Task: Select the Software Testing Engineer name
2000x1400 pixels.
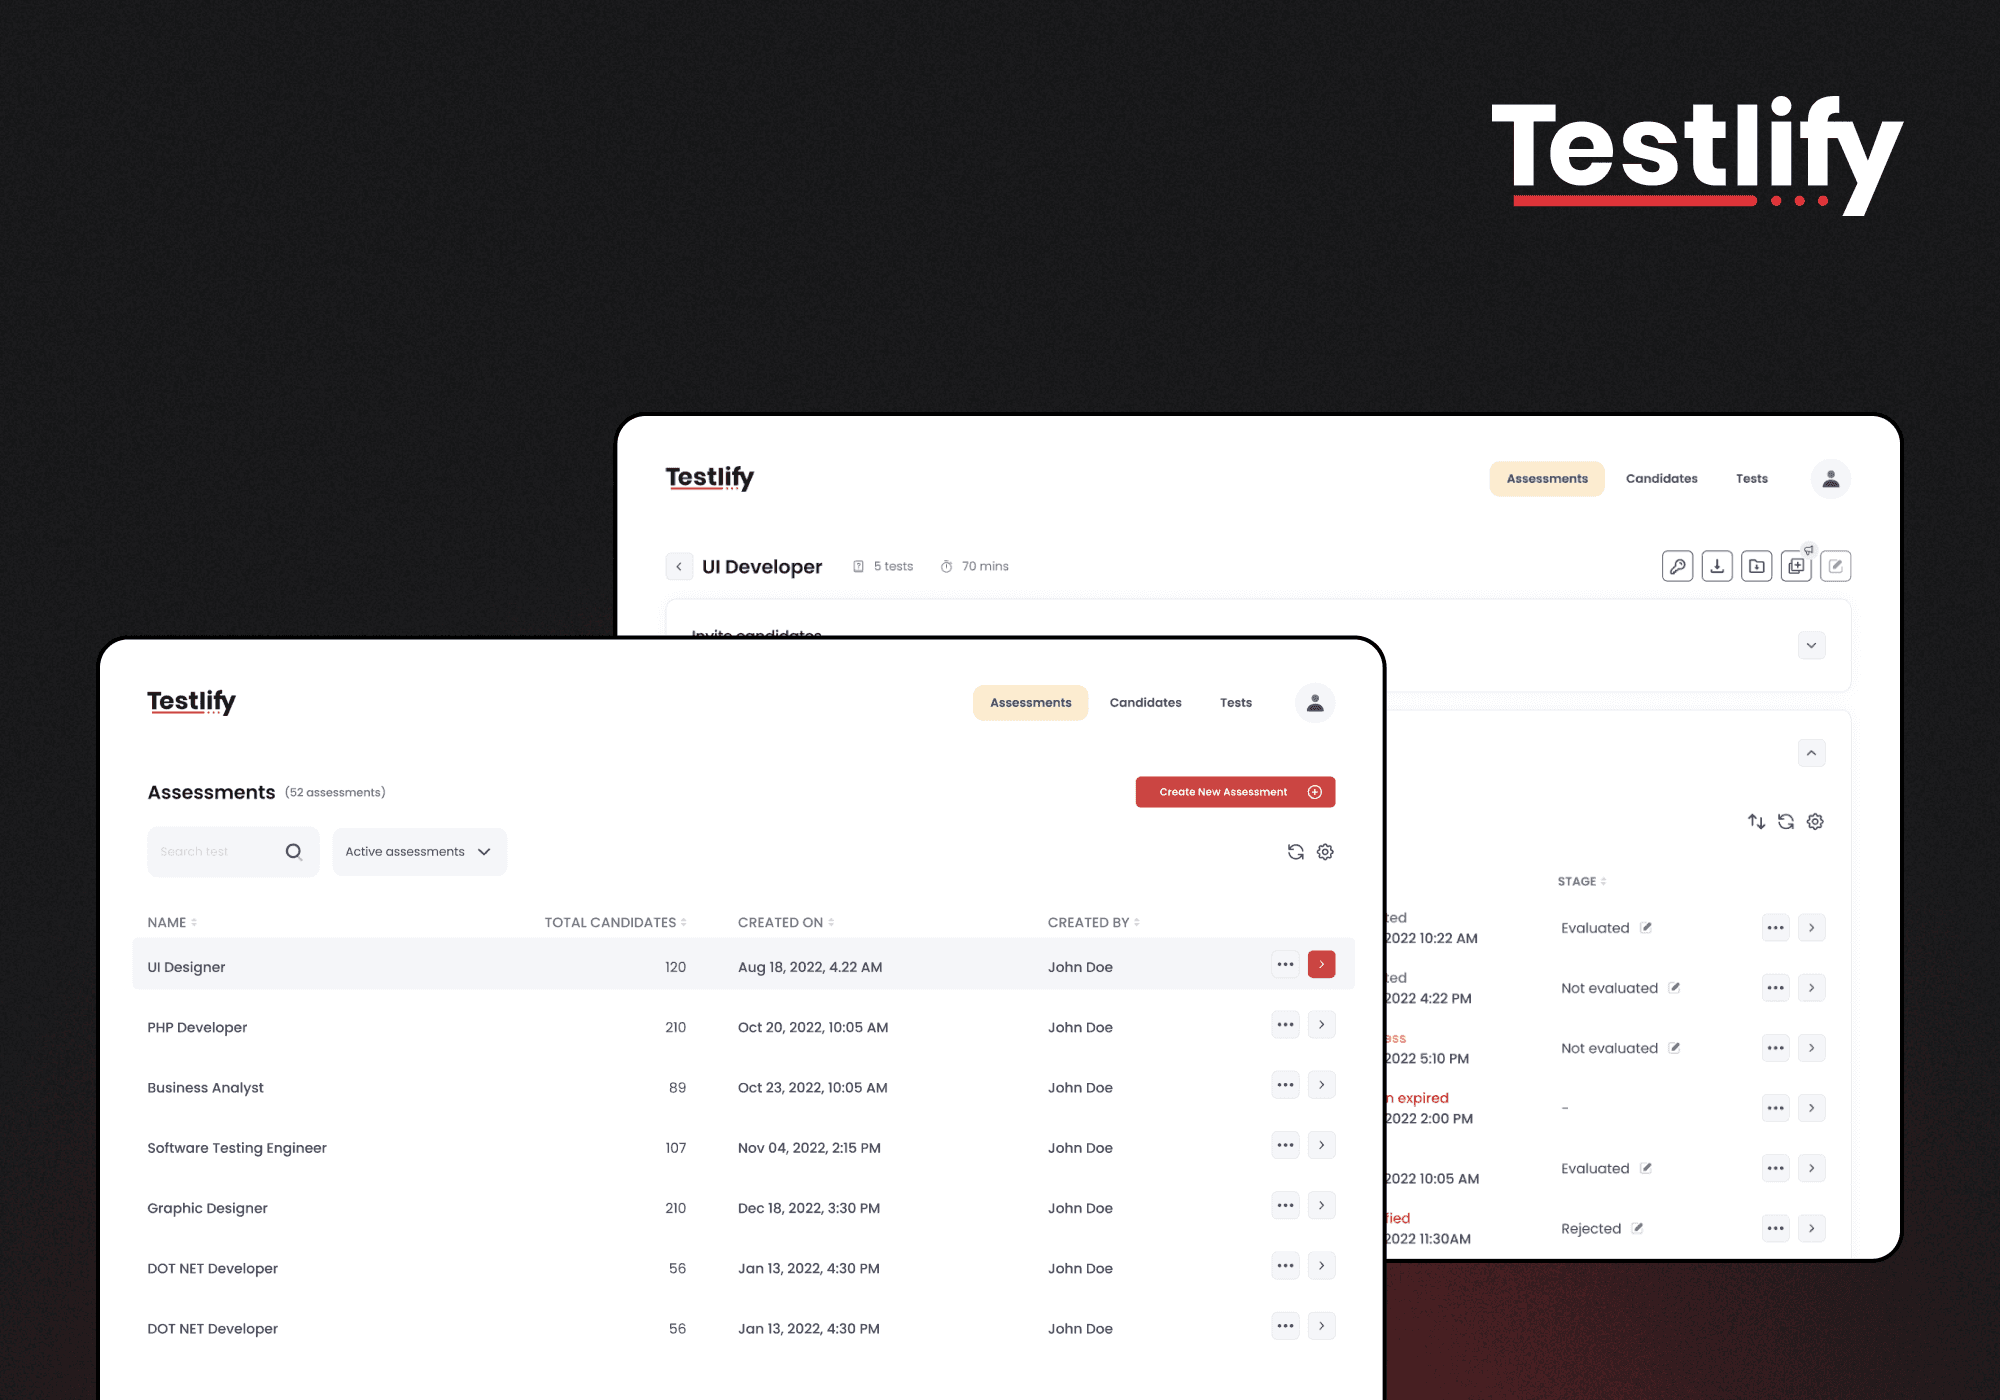Action: coord(237,1148)
